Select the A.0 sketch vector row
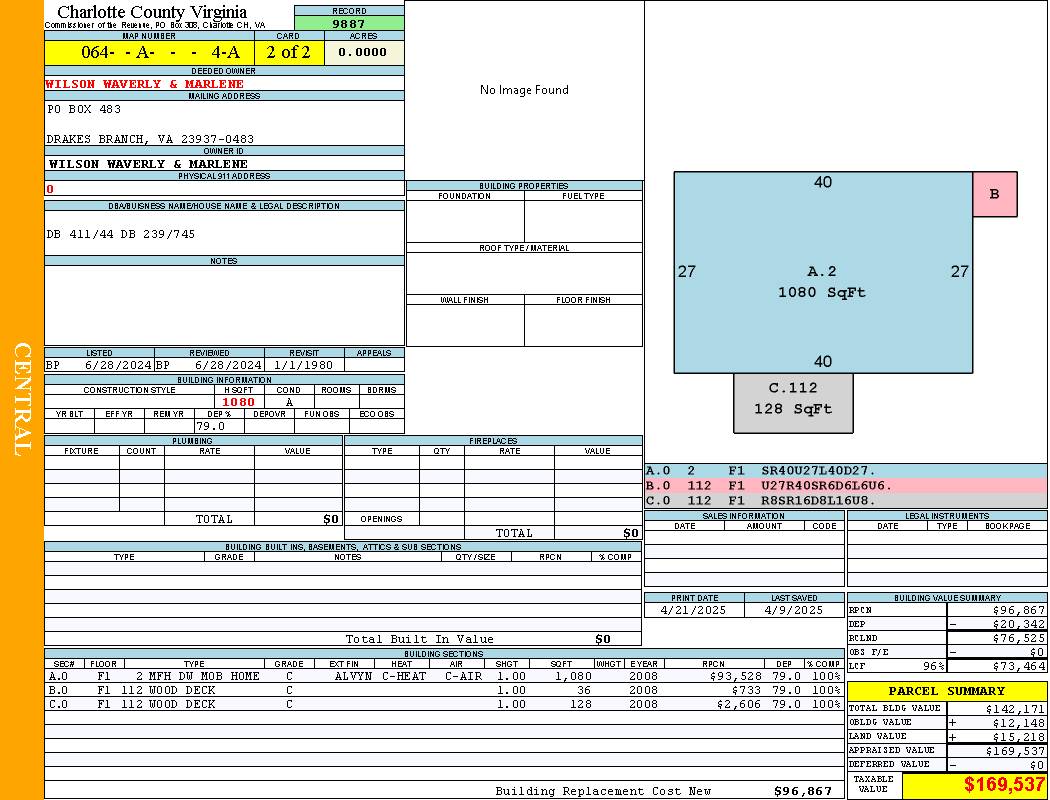This screenshot has width=1050, height=800. click(x=845, y=471)
